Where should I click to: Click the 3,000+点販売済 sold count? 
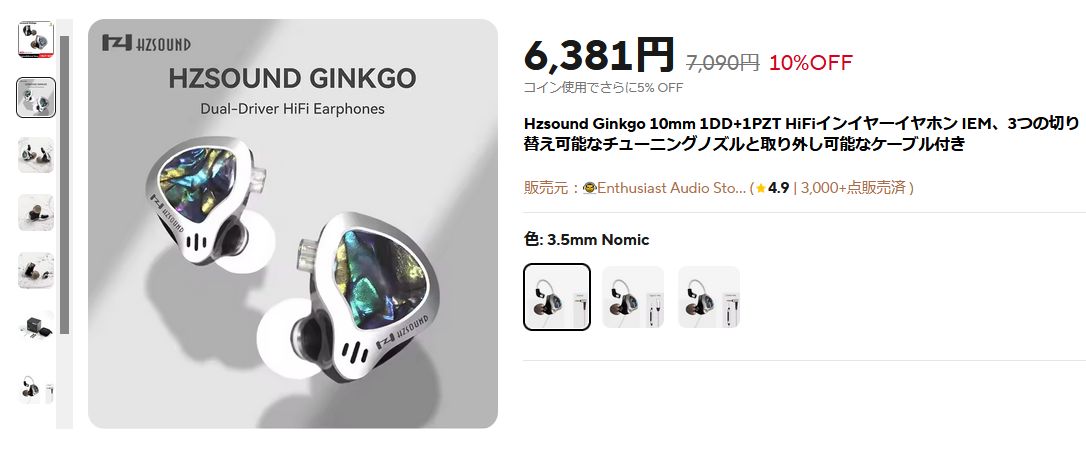853,188
